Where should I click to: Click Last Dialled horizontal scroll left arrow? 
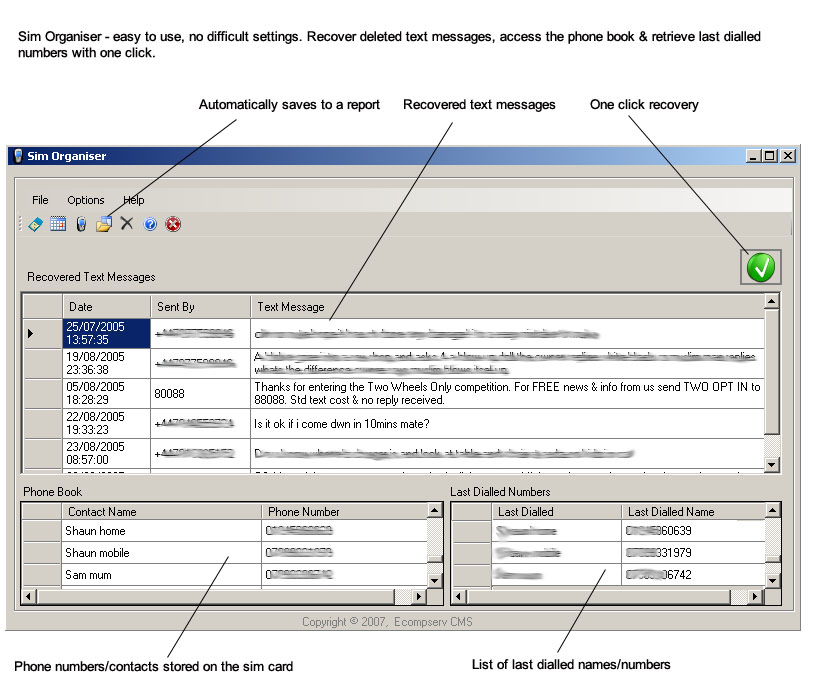click(458, 596)
